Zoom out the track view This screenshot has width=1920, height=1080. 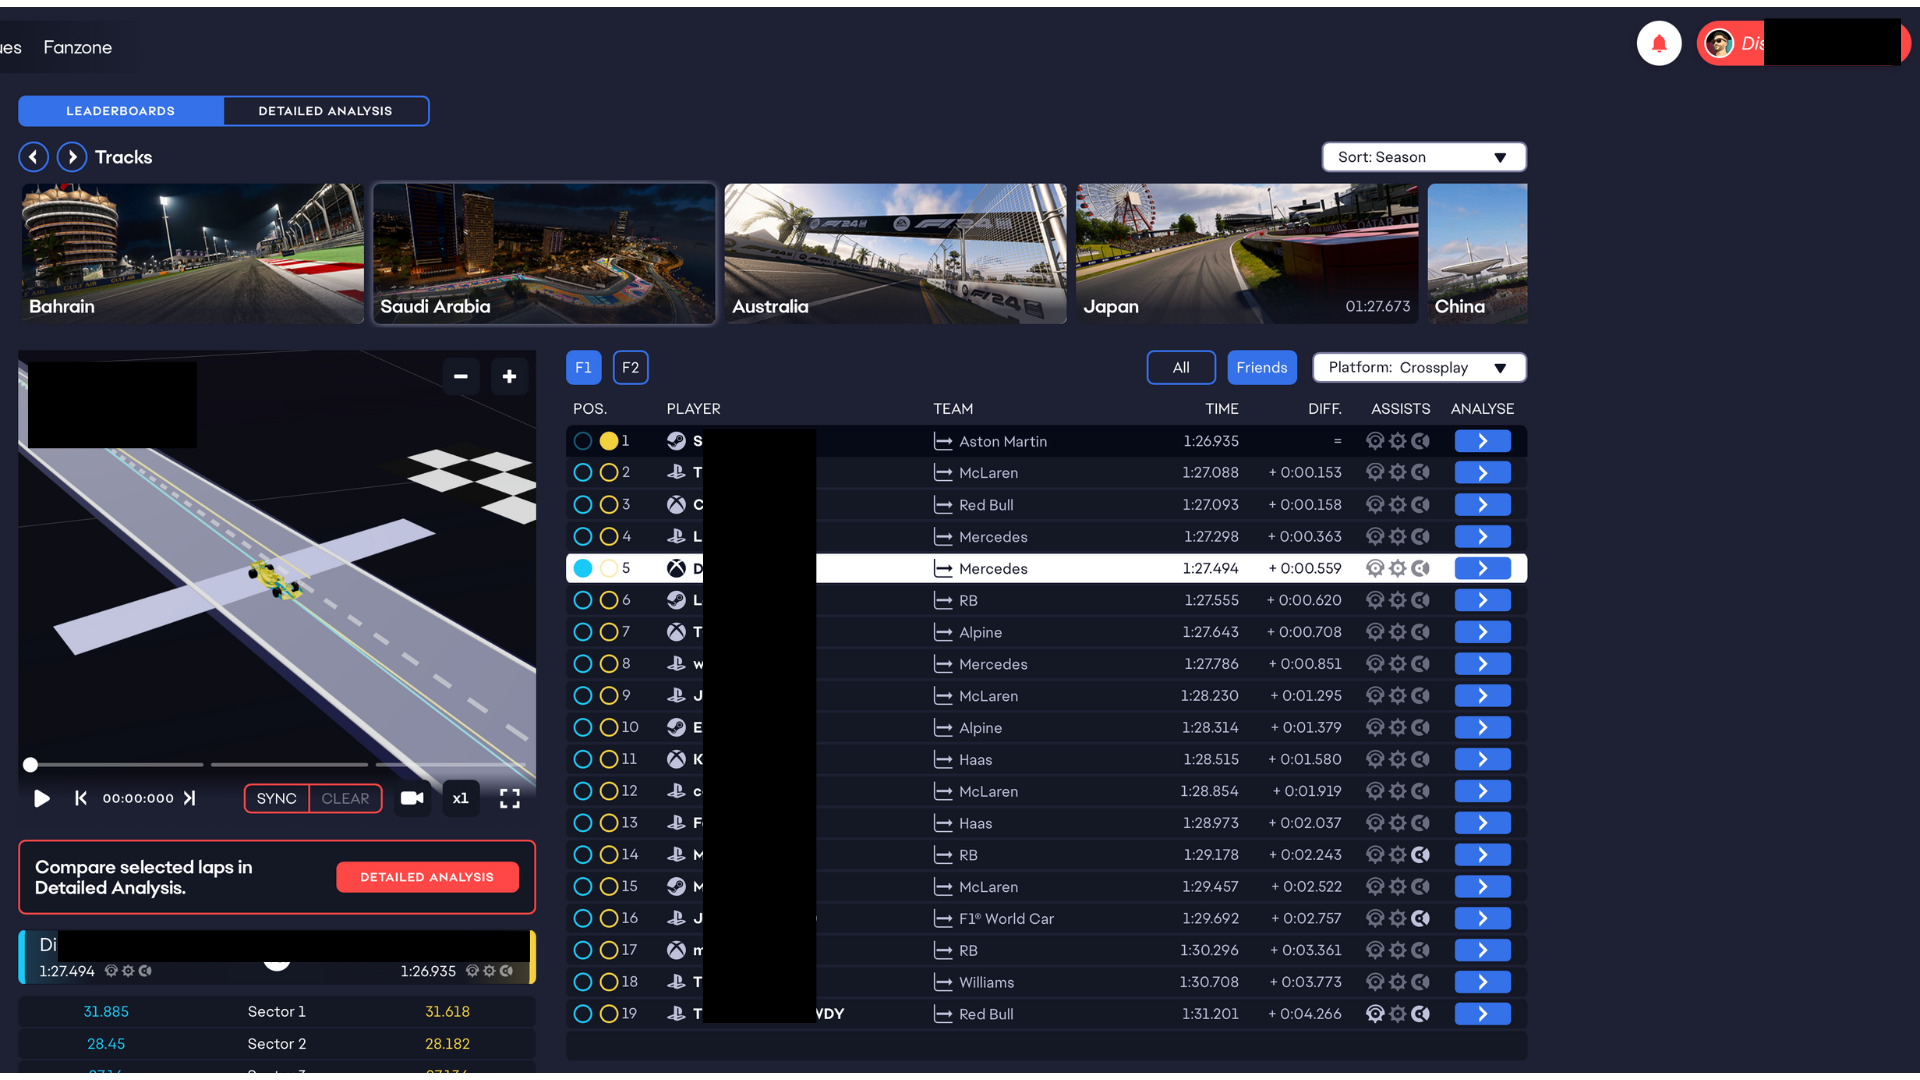pyautogui.click(x=461, y=376)
